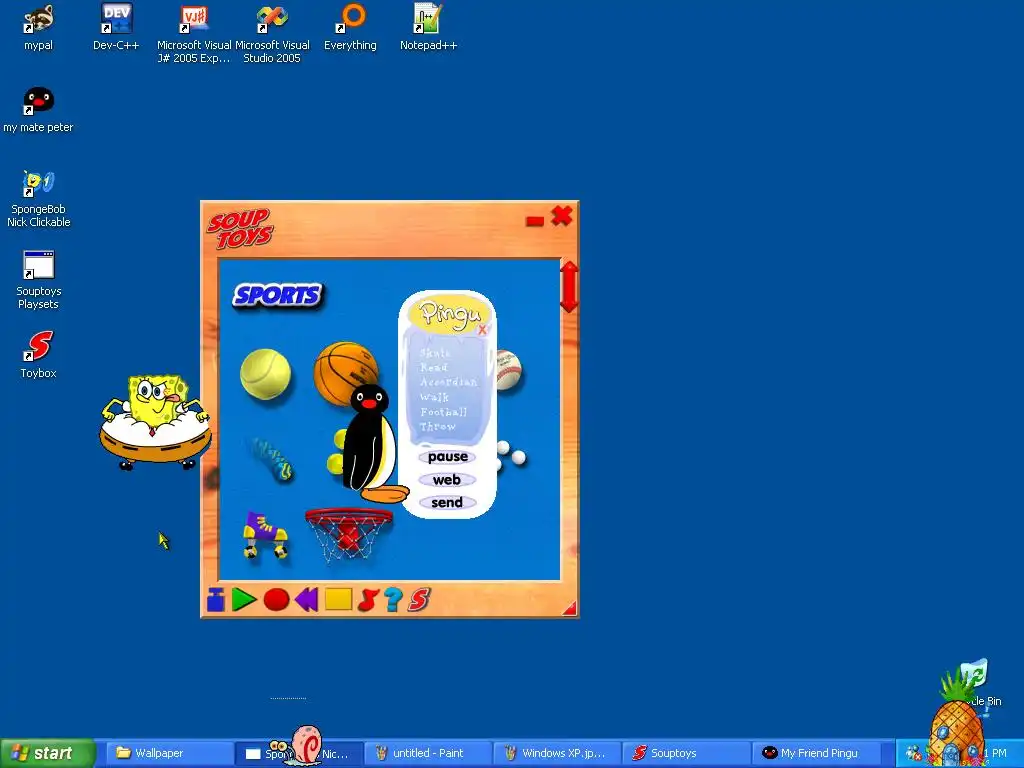Click the SPORTS category title
This screenshot has width=1024, height=768.
(278, 295)
